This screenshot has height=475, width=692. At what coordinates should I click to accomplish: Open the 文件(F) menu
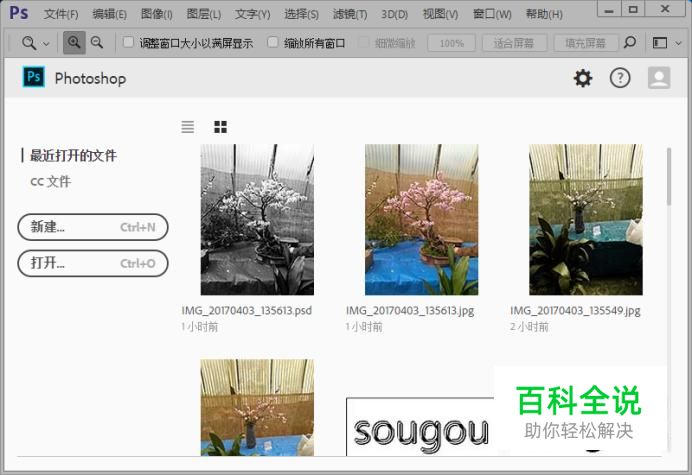click(61, 14)
